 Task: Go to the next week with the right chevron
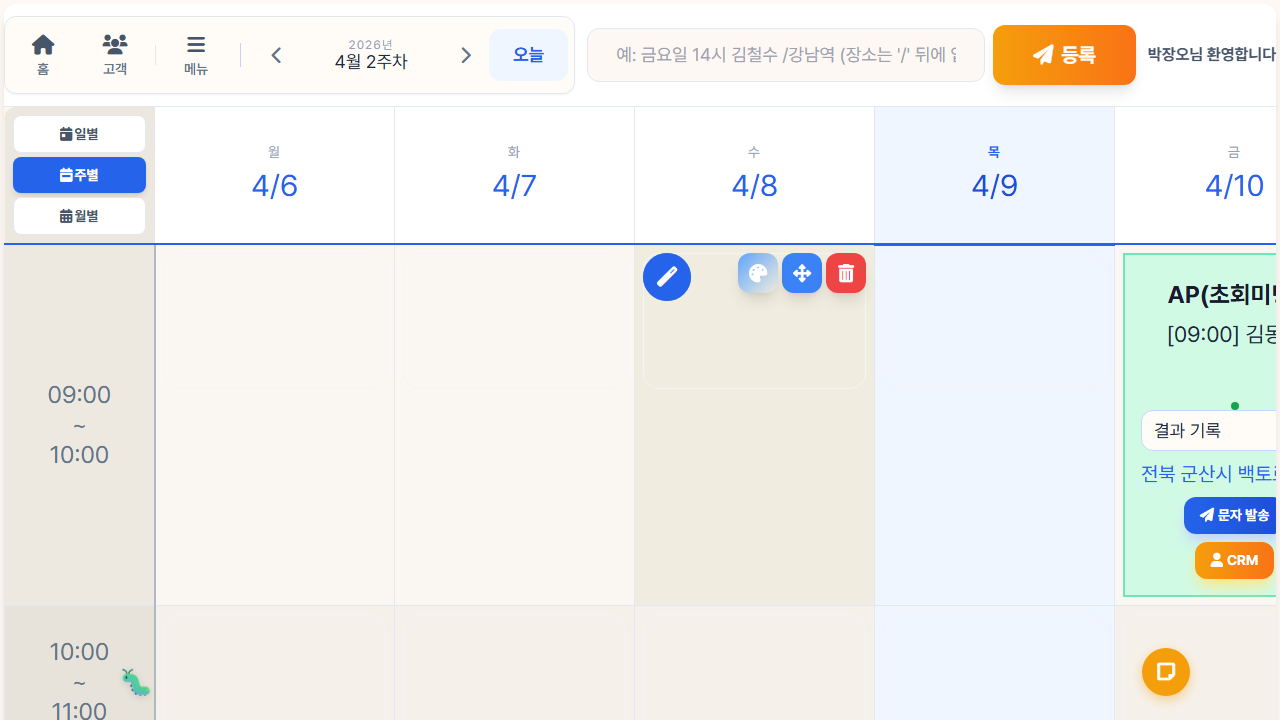coord(466,55)
